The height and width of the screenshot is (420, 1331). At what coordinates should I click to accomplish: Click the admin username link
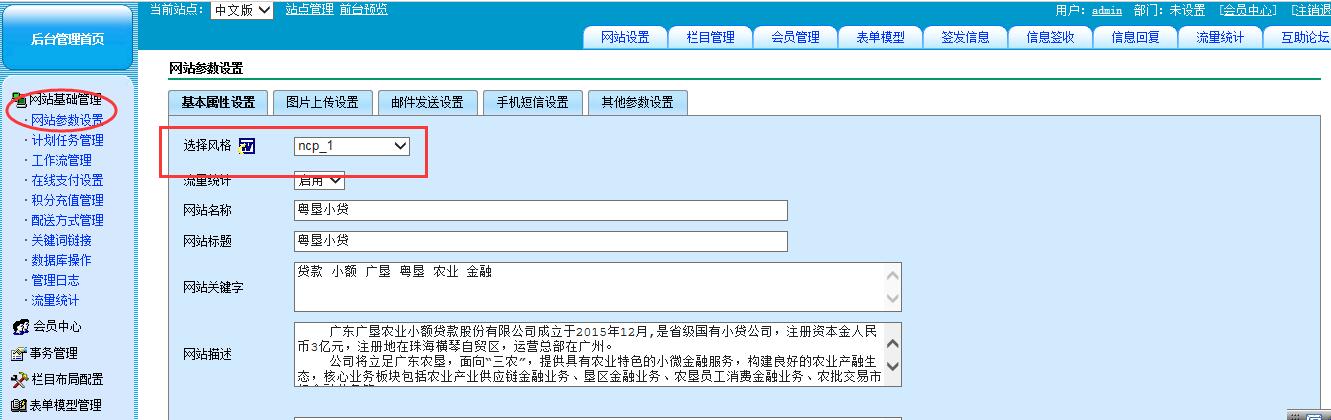click(1107, 10)
